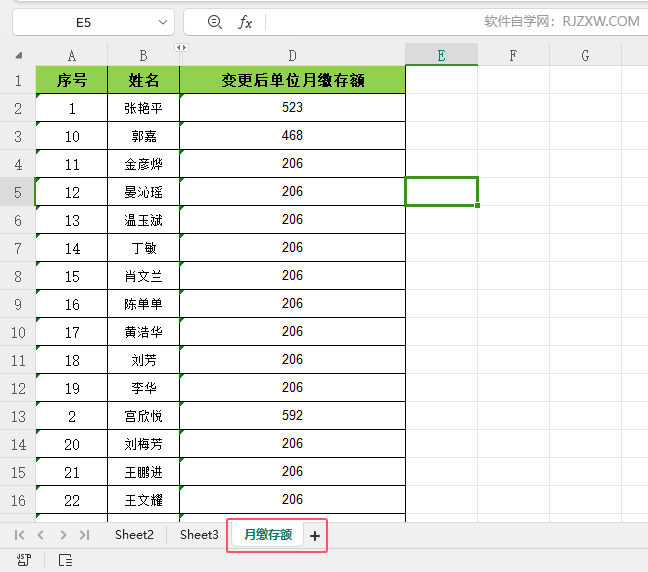Click the cell with value 468
648x572 pixels.
[x=292, y=136]
